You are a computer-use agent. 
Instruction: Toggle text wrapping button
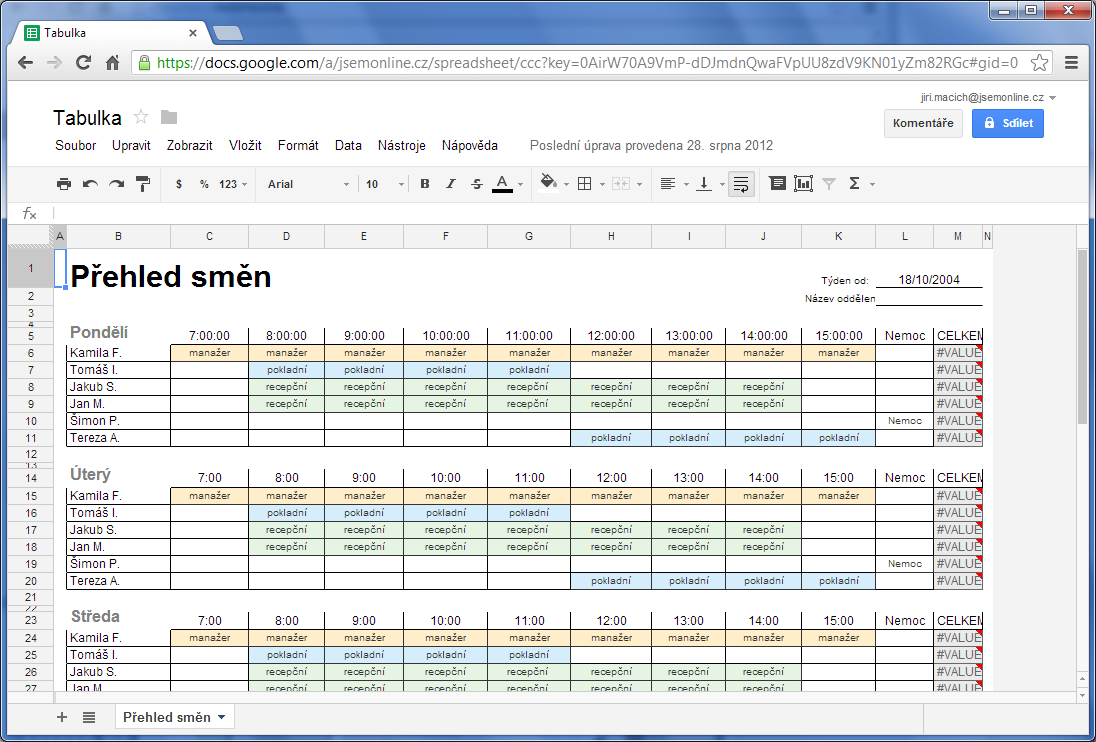point(741,184)
